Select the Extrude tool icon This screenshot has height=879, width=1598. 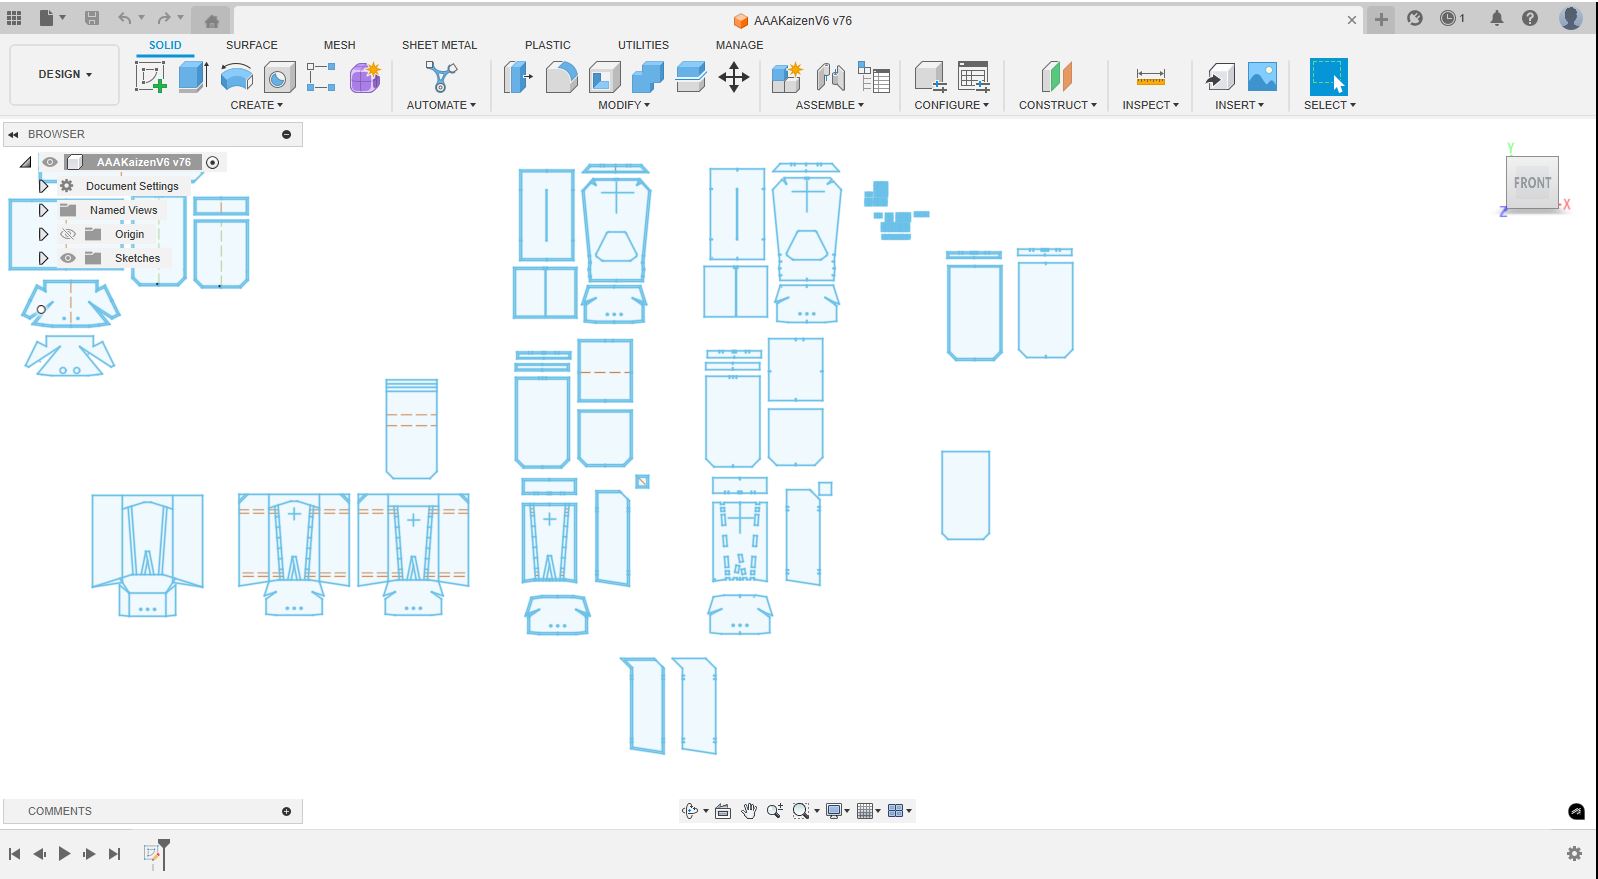coord(193,77)
